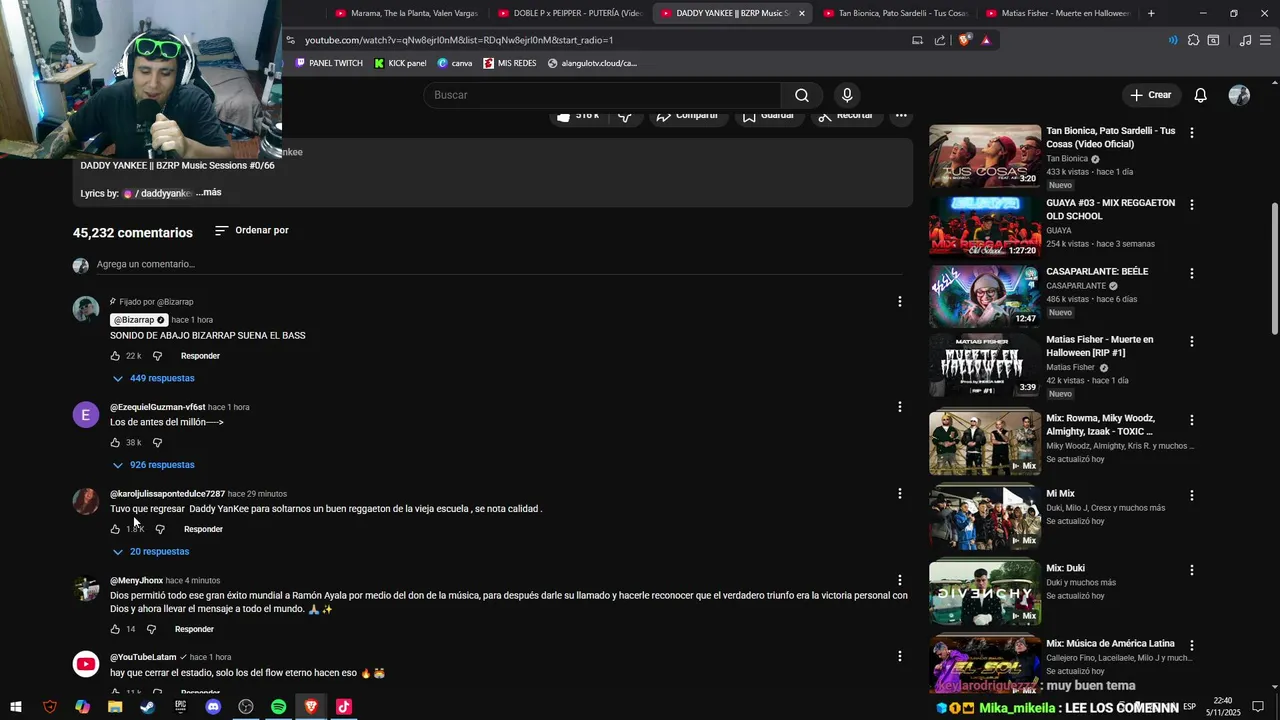Switch to DOBLE P x PEIPPER tab
Viewport: 1280px width, 720px height.
click(570, 13)
